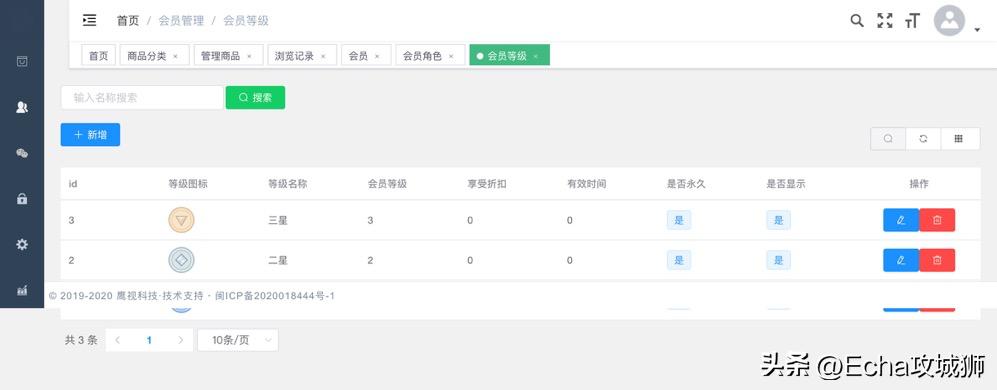
Task: Select page 1 in pagination
Action: click(x=149, y=340)
